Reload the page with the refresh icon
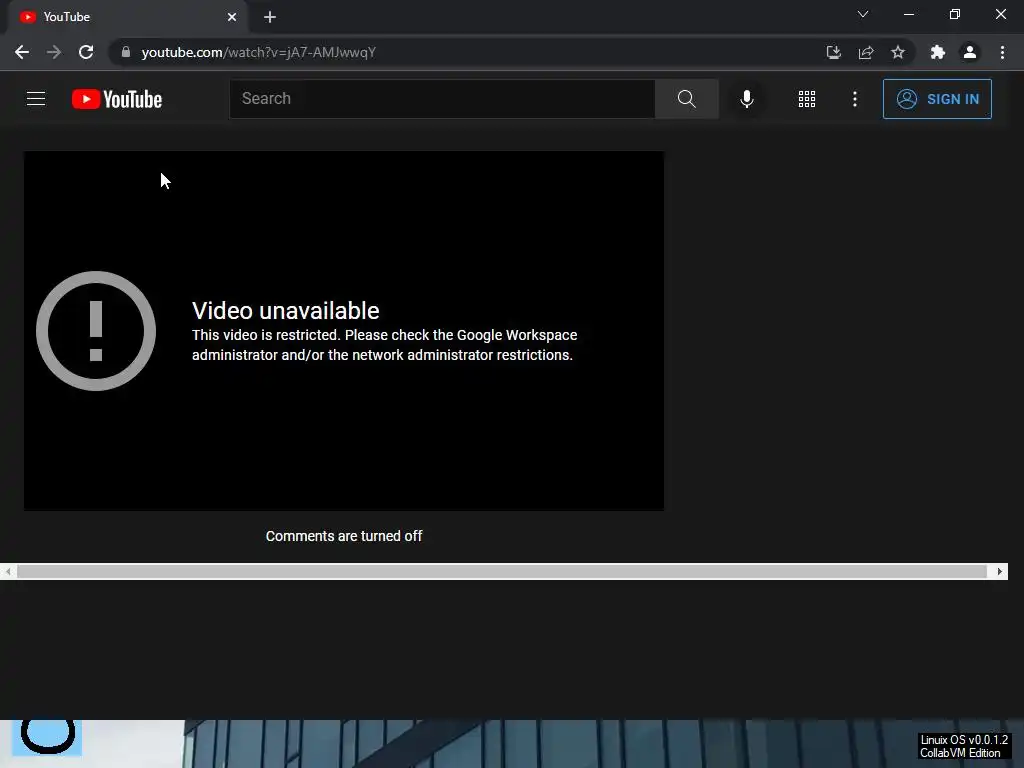 tap(86, 52)
